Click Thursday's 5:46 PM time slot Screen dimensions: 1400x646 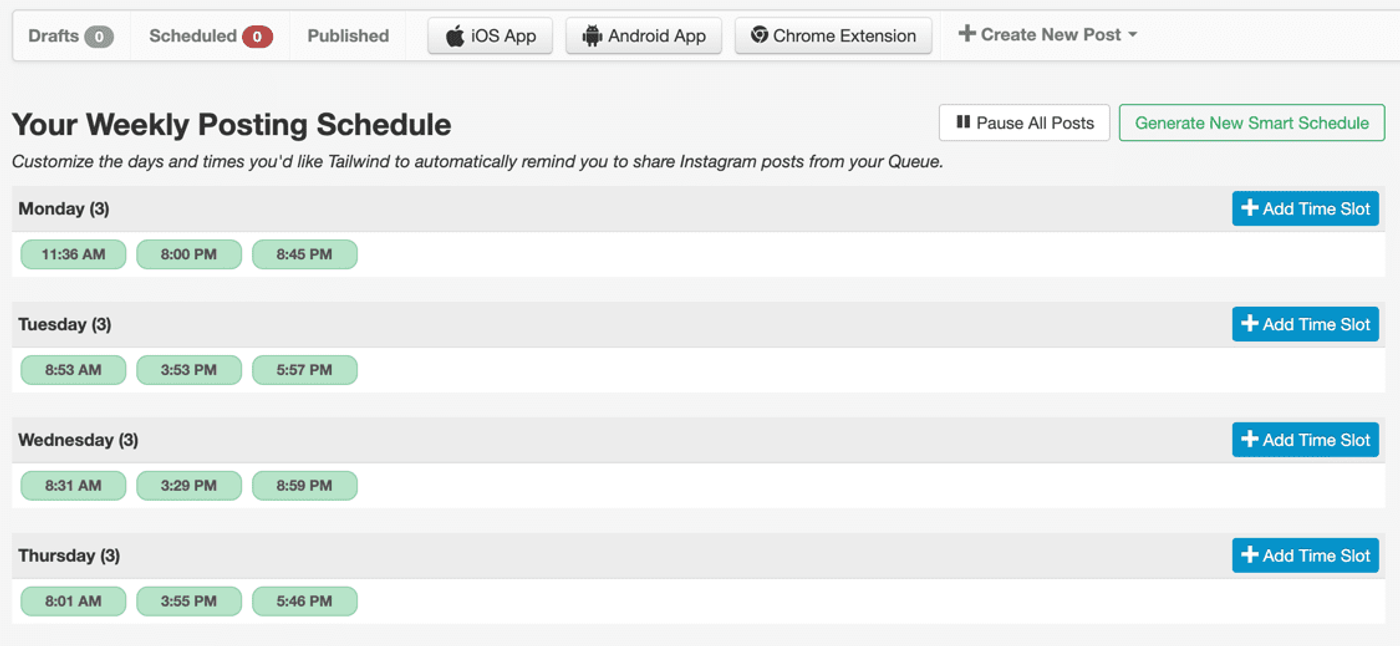pyautogui.click(x=305, y=601)
